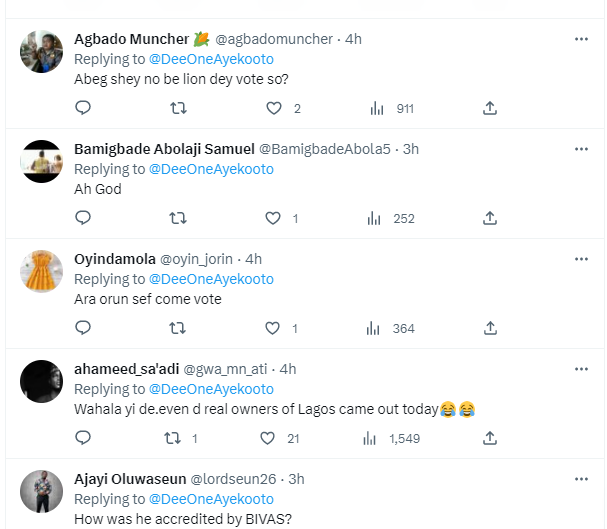
Task: Reply to ahameed_sa'adi's Wahala tweet
Action: click(x=83, y=438)
